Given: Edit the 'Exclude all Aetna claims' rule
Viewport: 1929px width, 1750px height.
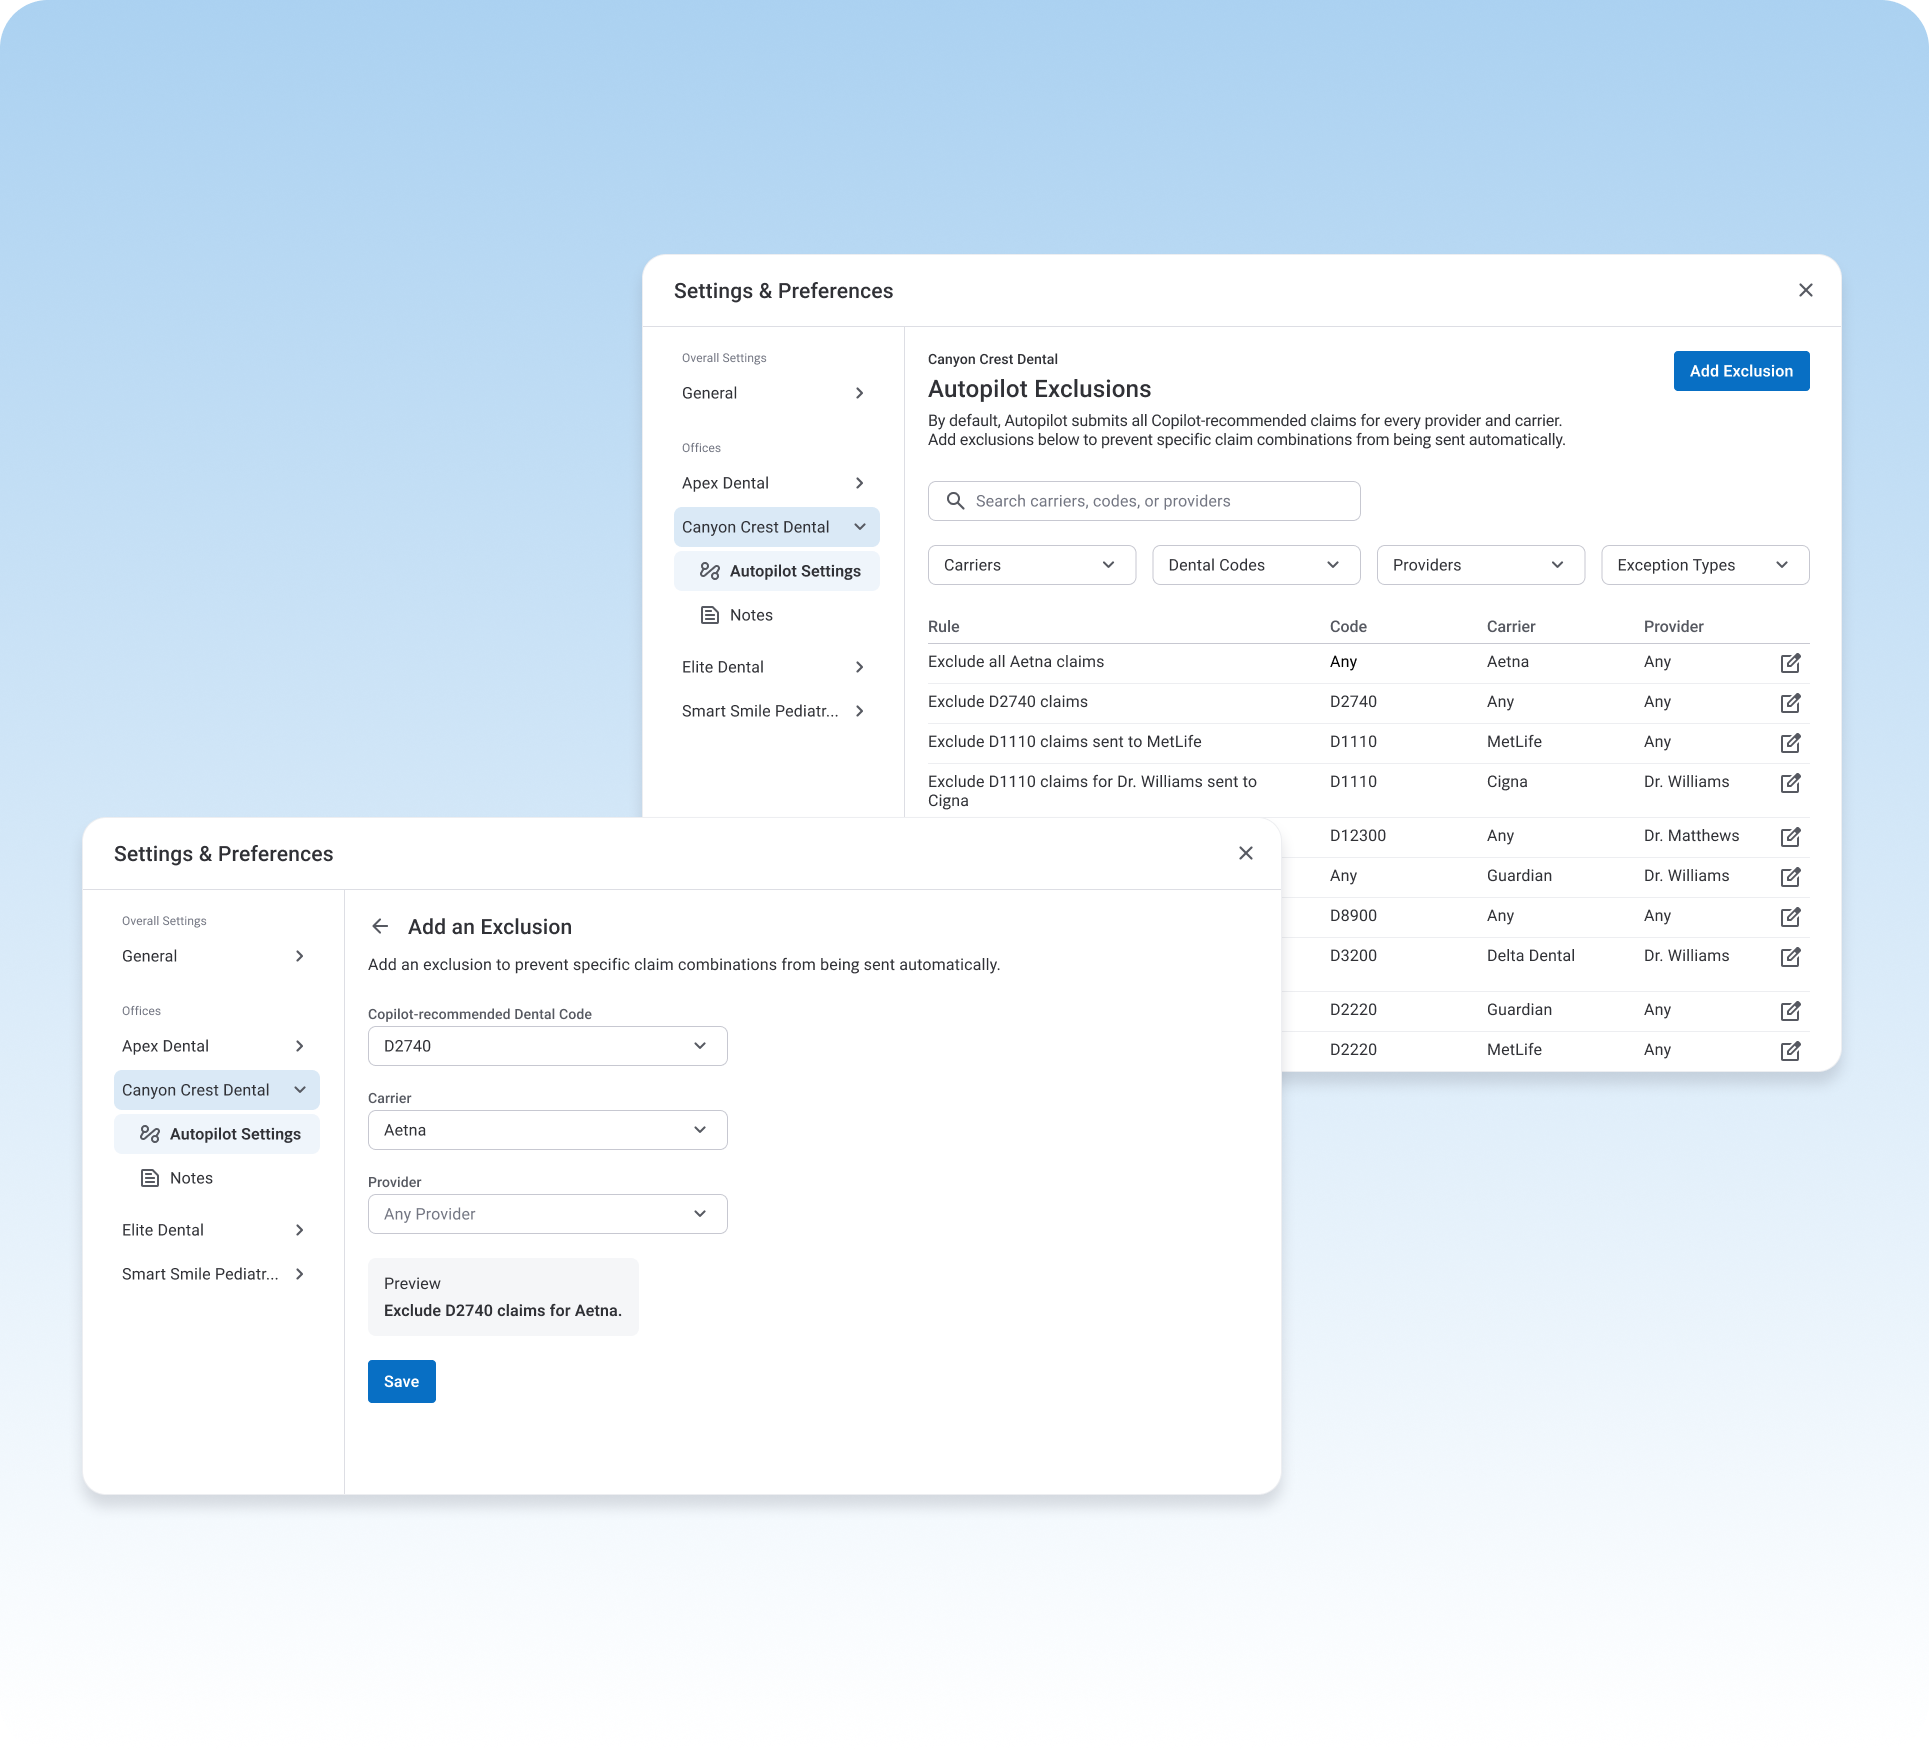Looking at the screenshot, I should click(1790, 663).
